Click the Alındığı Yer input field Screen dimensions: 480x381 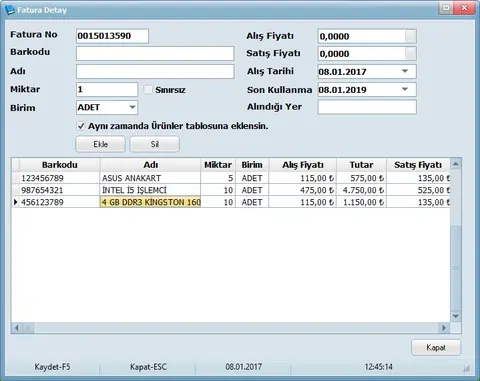[x=367, y=107]
